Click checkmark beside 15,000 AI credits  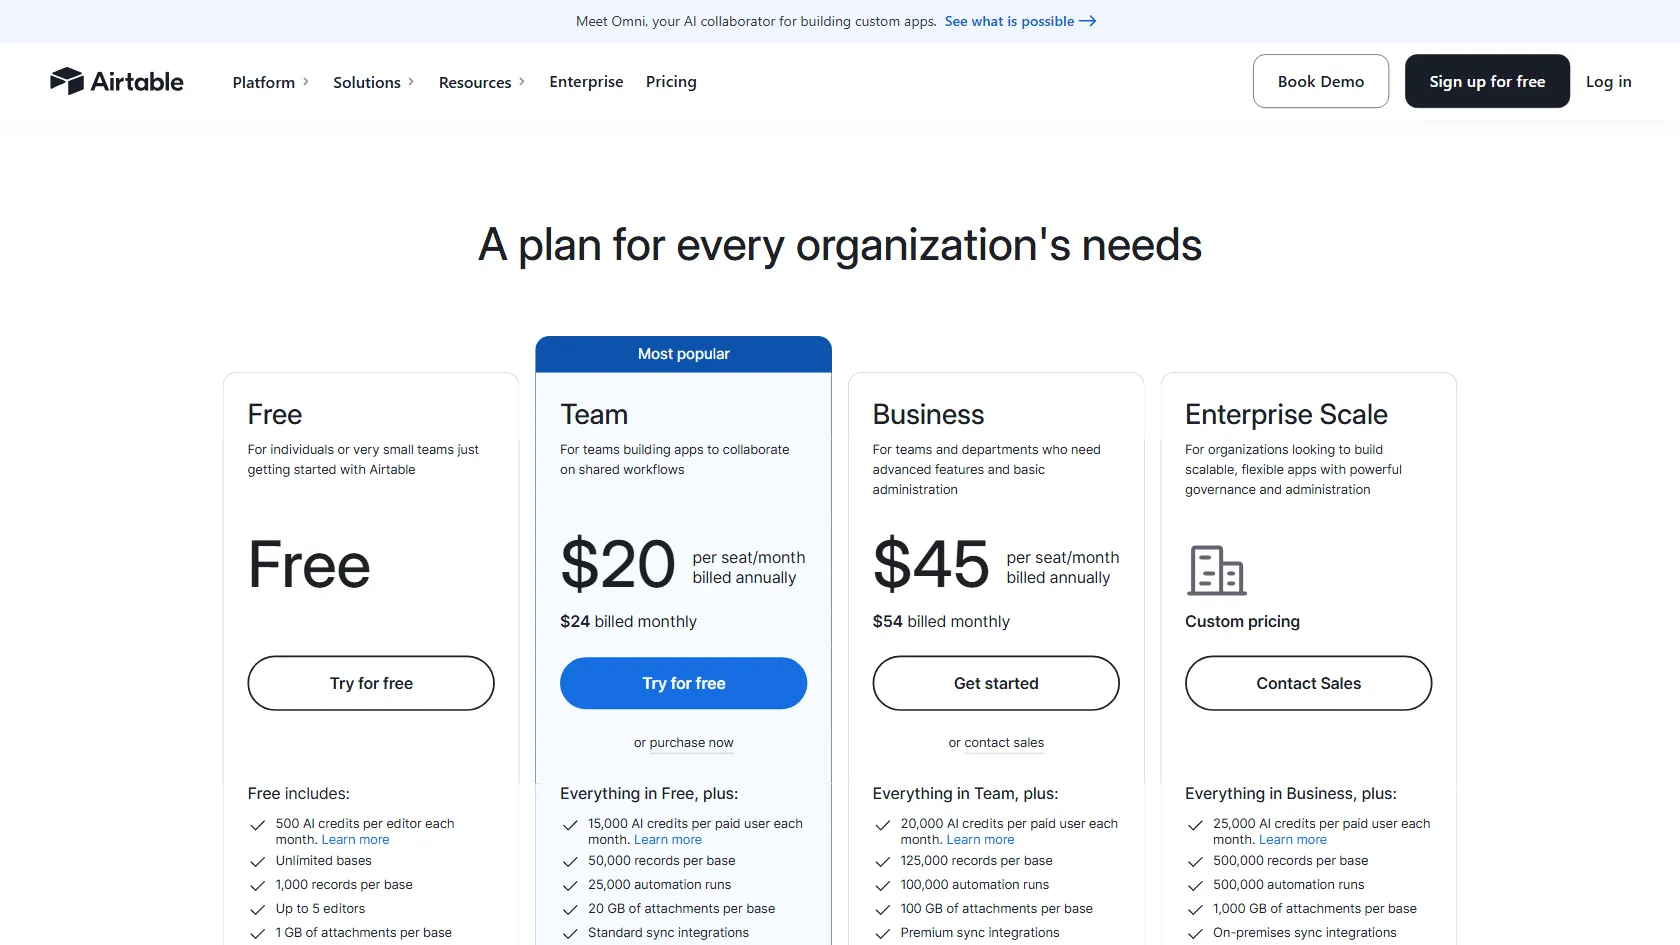[x=570, y=825]
